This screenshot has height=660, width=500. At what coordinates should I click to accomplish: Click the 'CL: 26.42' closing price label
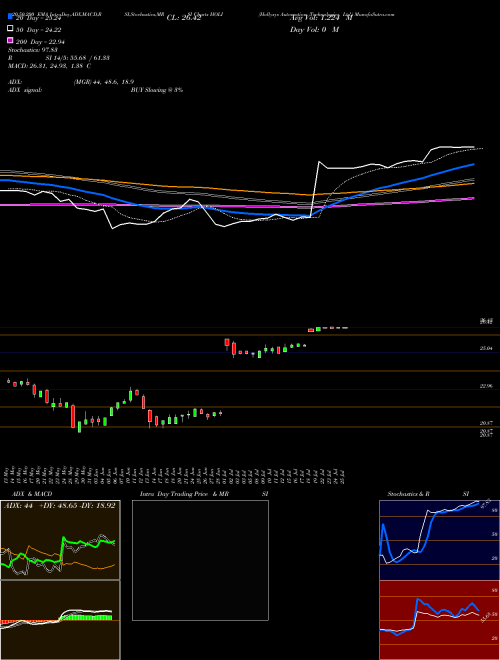coord(184,18)
